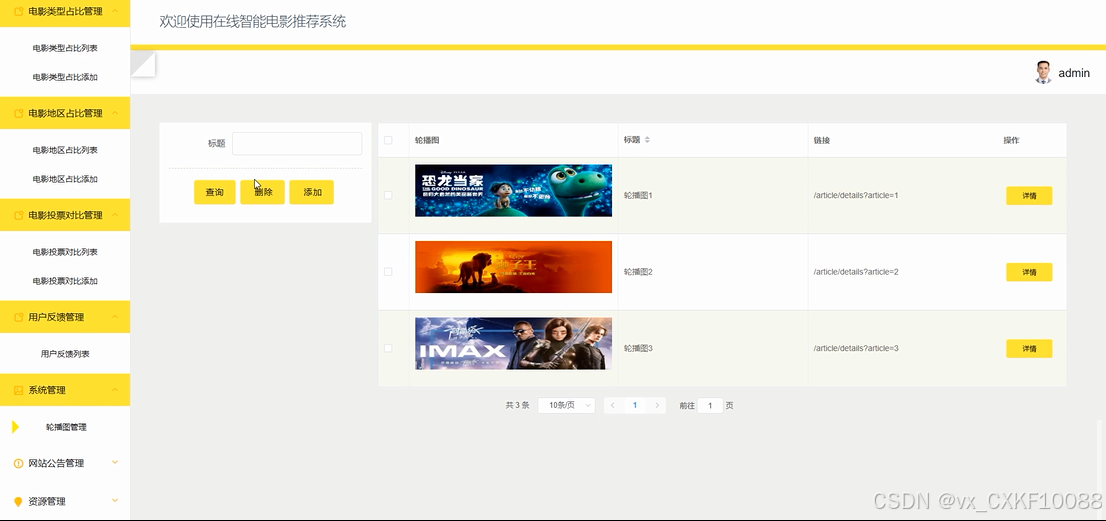Open 电影投票对比列表 menu item

pyautogui.click(x=65, y=252)
